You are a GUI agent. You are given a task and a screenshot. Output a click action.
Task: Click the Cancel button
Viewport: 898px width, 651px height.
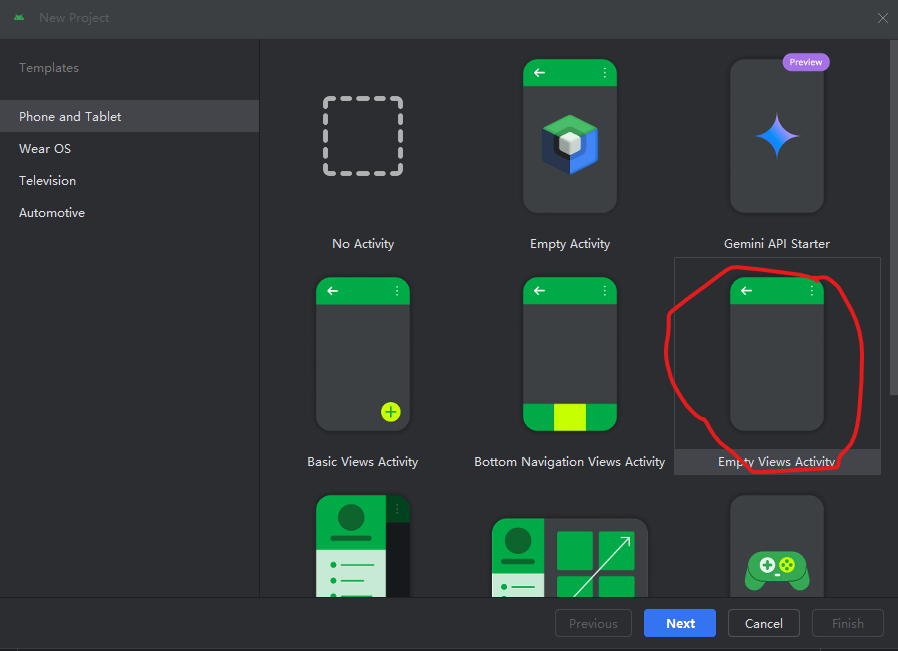coord(763,623)
